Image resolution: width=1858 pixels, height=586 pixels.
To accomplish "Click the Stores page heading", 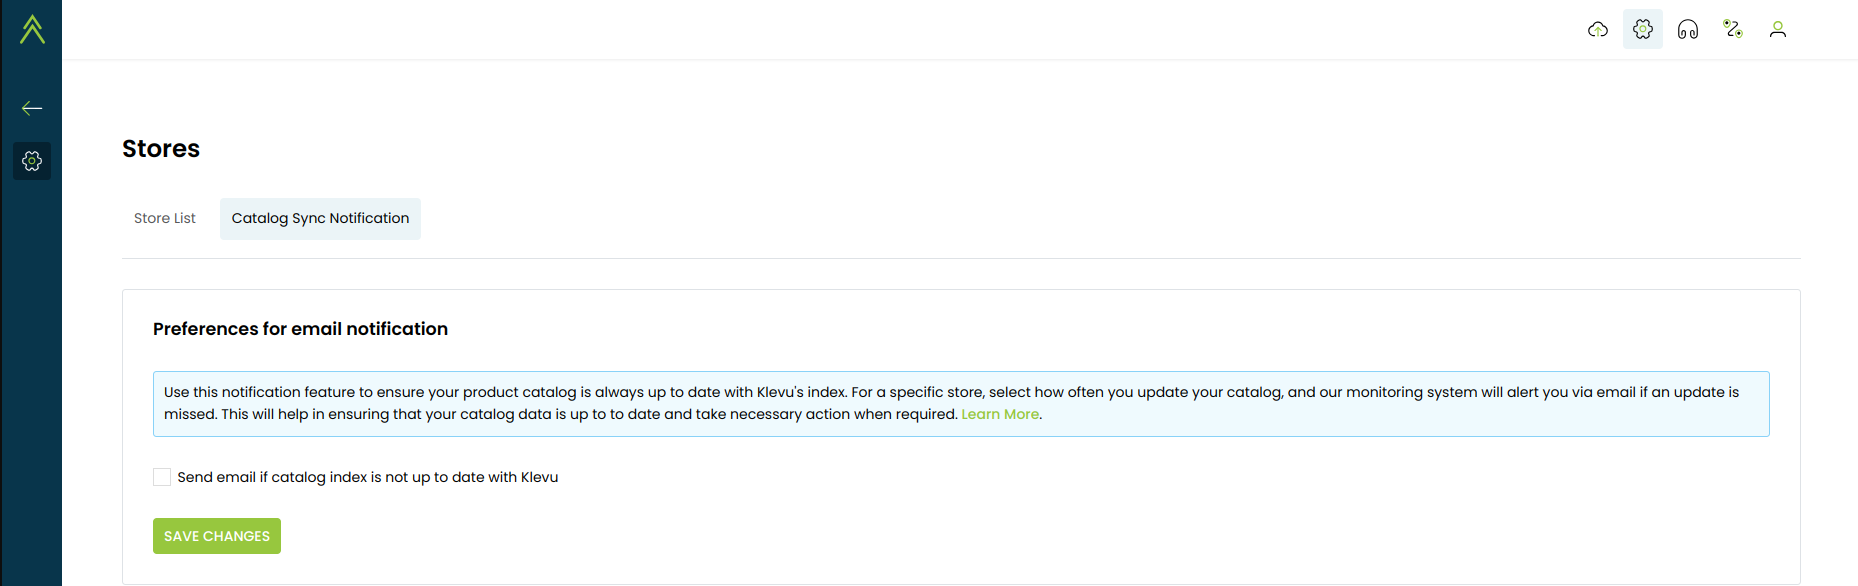I will coord(161,149).
